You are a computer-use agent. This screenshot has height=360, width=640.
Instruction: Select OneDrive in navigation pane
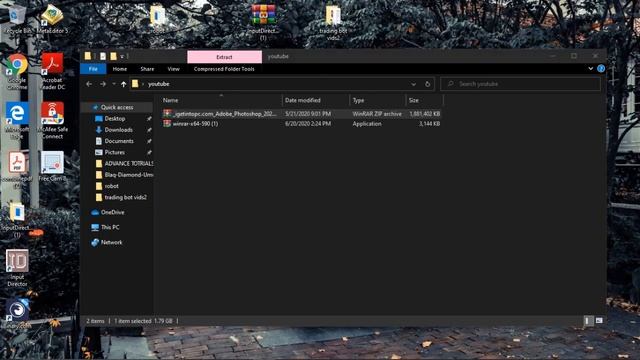tap(112, 212)
